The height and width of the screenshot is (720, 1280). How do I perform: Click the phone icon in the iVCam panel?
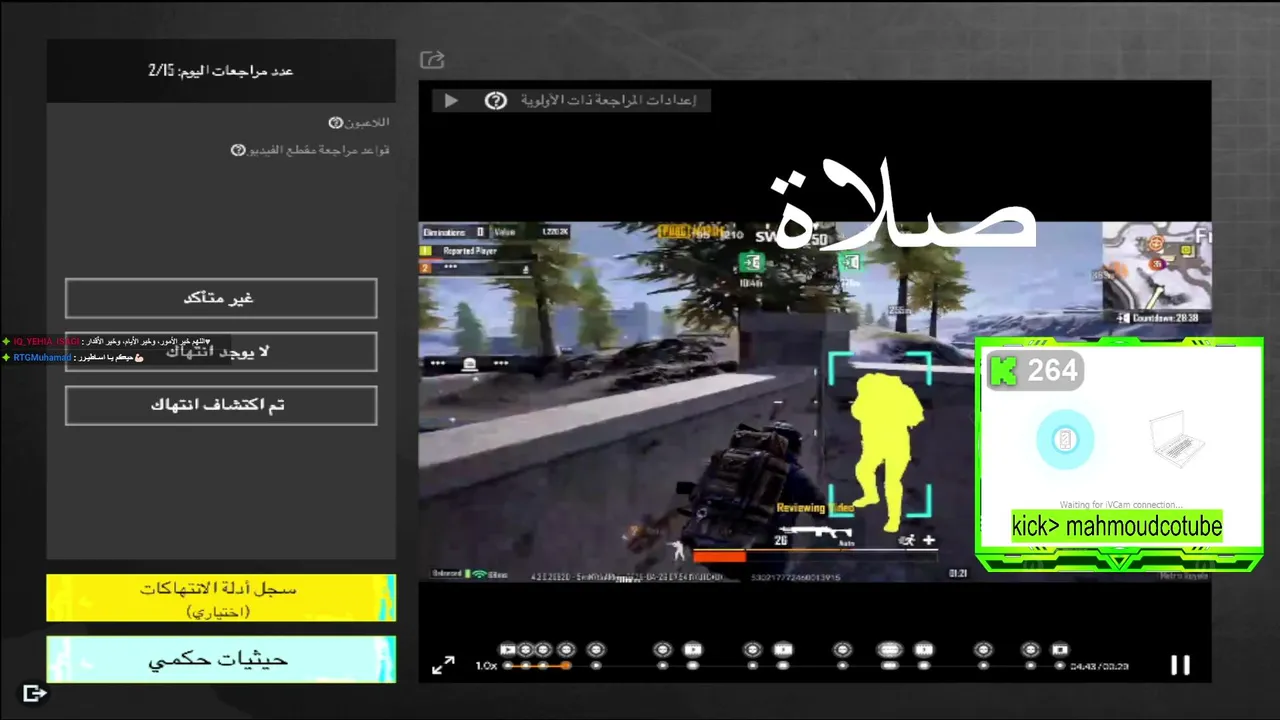click(x=1065, y=439)
